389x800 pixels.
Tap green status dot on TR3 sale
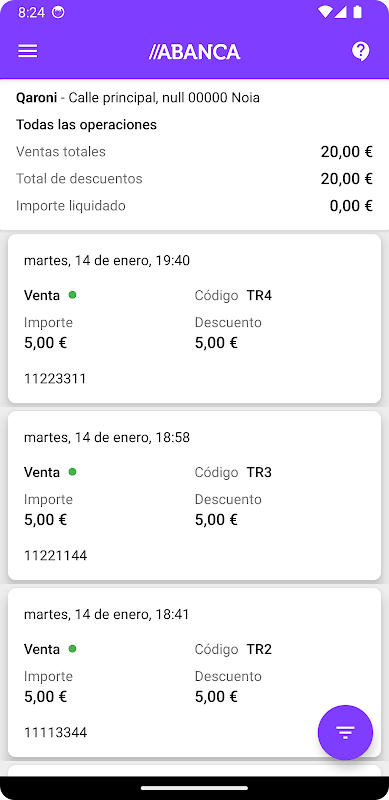tap(72, 472)
